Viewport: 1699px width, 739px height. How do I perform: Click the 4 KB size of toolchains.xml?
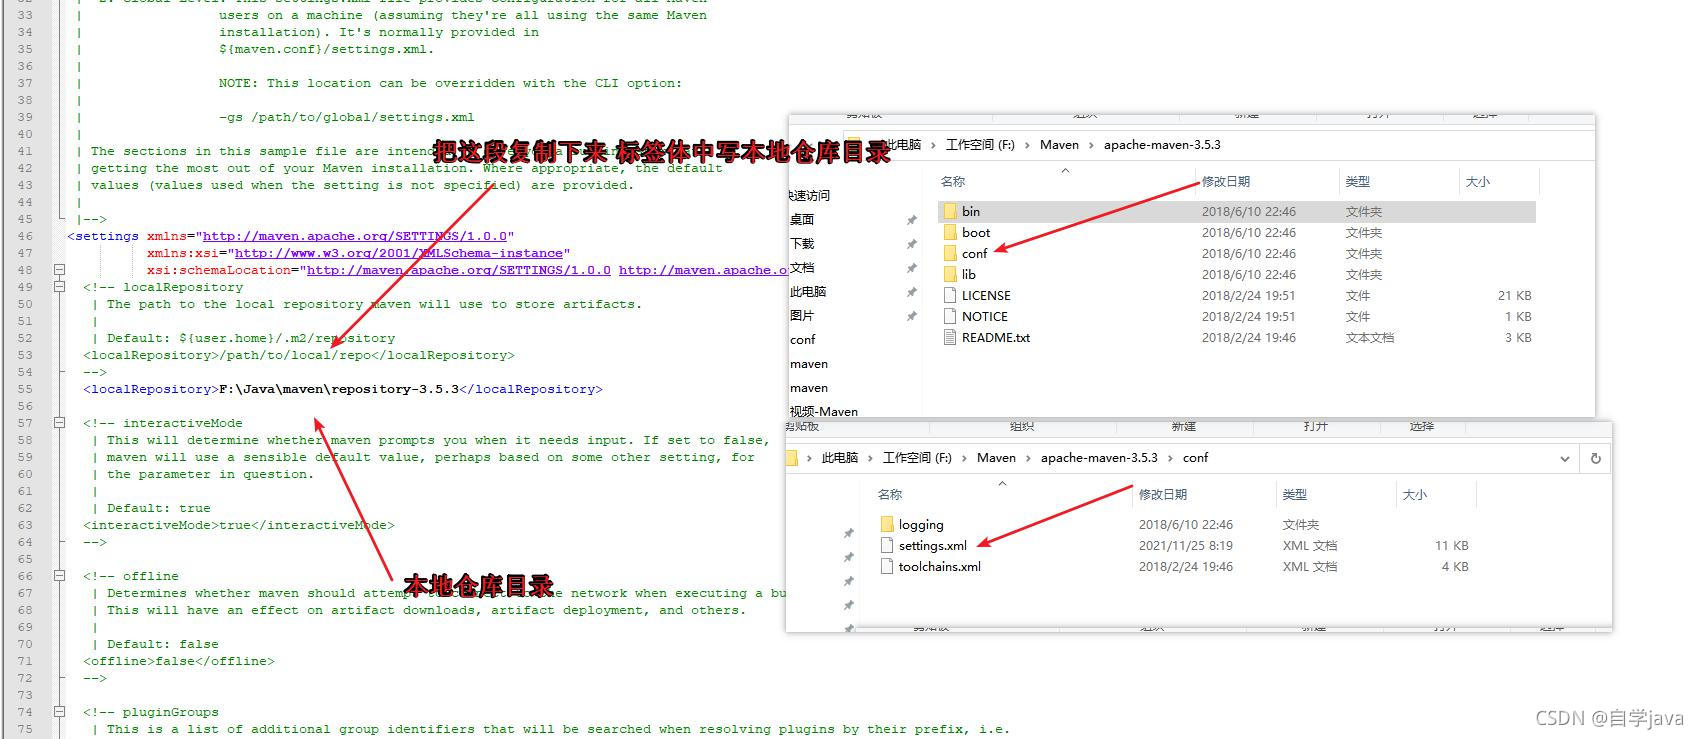point(1455,566)
